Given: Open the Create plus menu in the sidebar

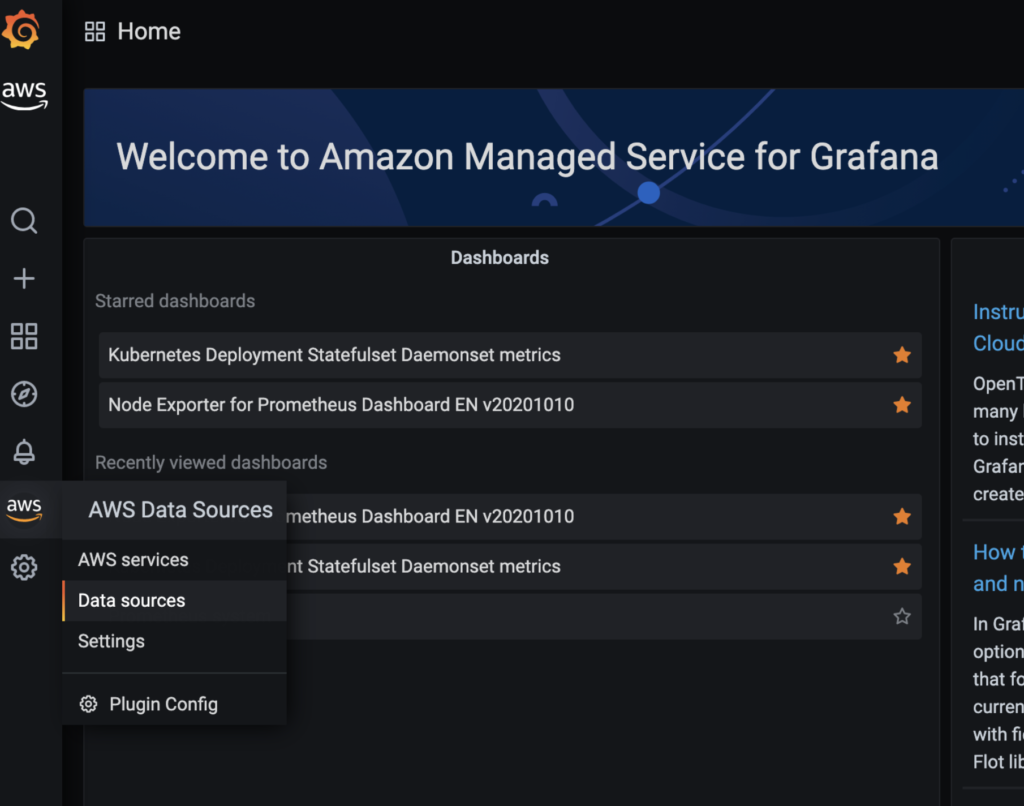Looking at the screenshot, I should [24, 279].
